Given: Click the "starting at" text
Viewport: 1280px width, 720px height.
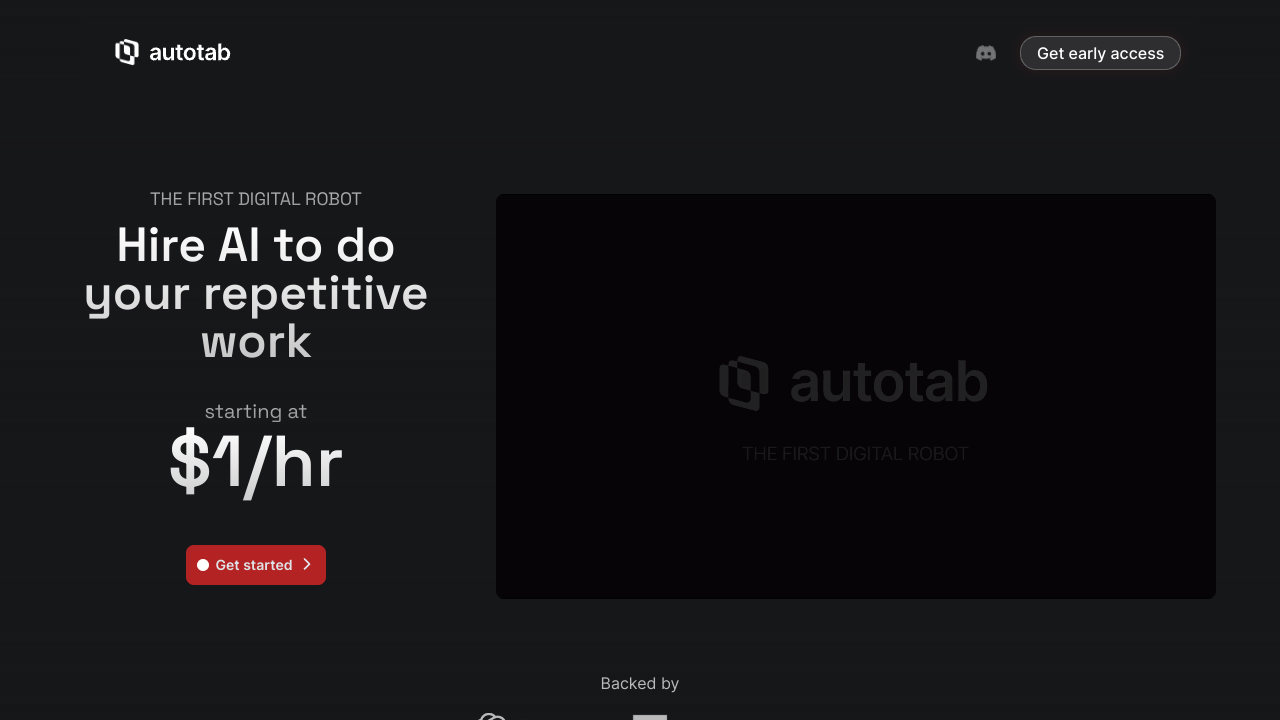Looking at the screenshot, I should (x=256, y=411).
